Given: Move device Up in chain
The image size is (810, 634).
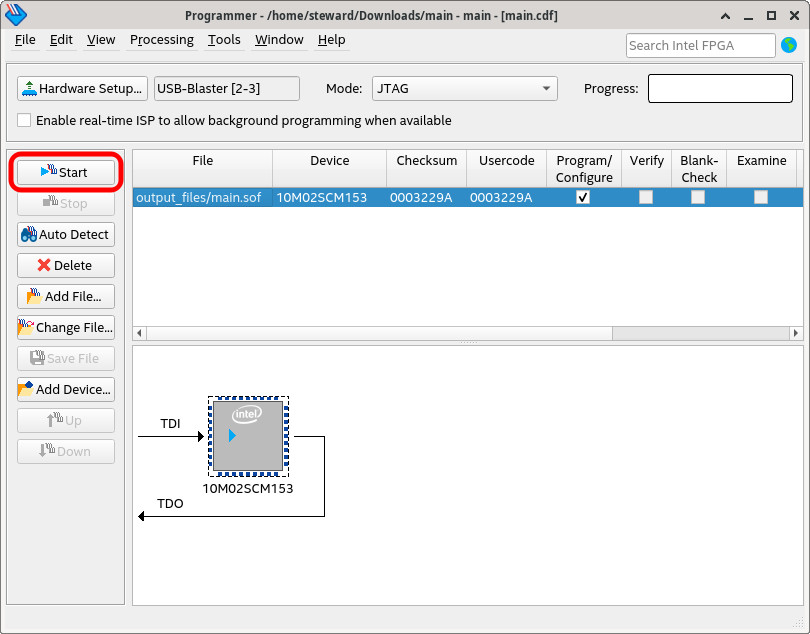Looking at the screenshot, I should pos(66,421).
